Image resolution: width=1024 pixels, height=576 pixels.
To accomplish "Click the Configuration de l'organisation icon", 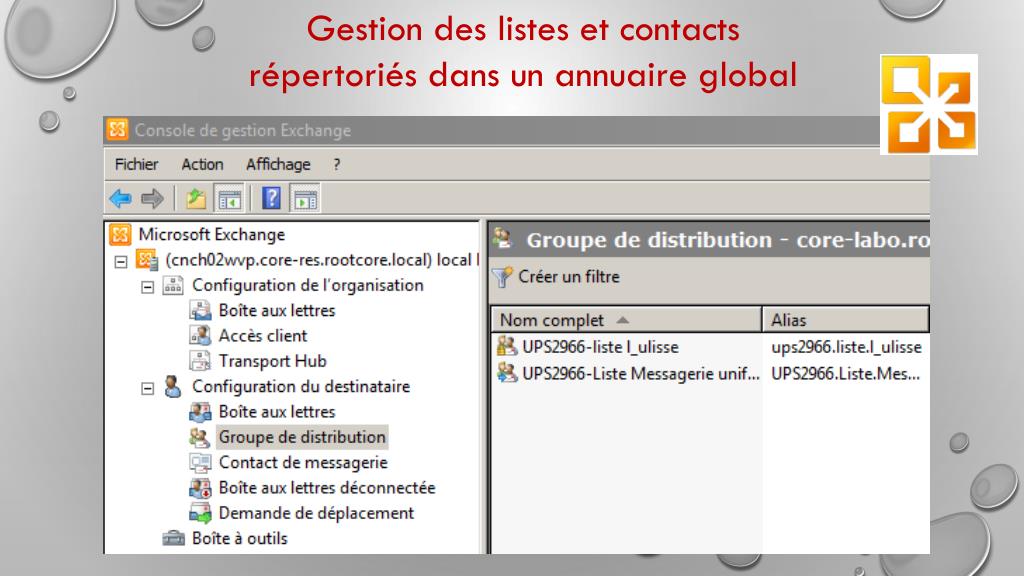I will [x=173, y=285].
